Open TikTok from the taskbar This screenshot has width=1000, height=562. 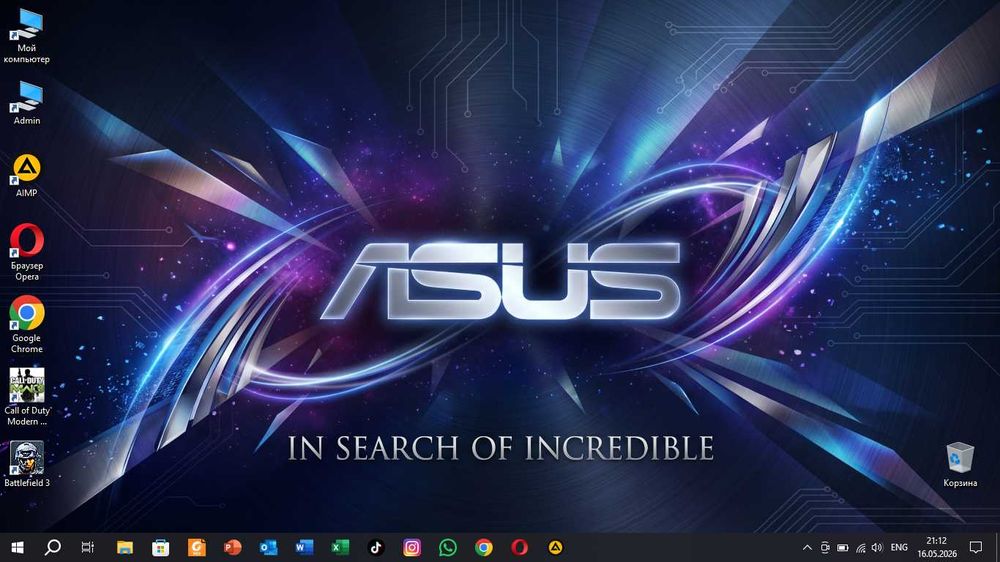[376, 547]
